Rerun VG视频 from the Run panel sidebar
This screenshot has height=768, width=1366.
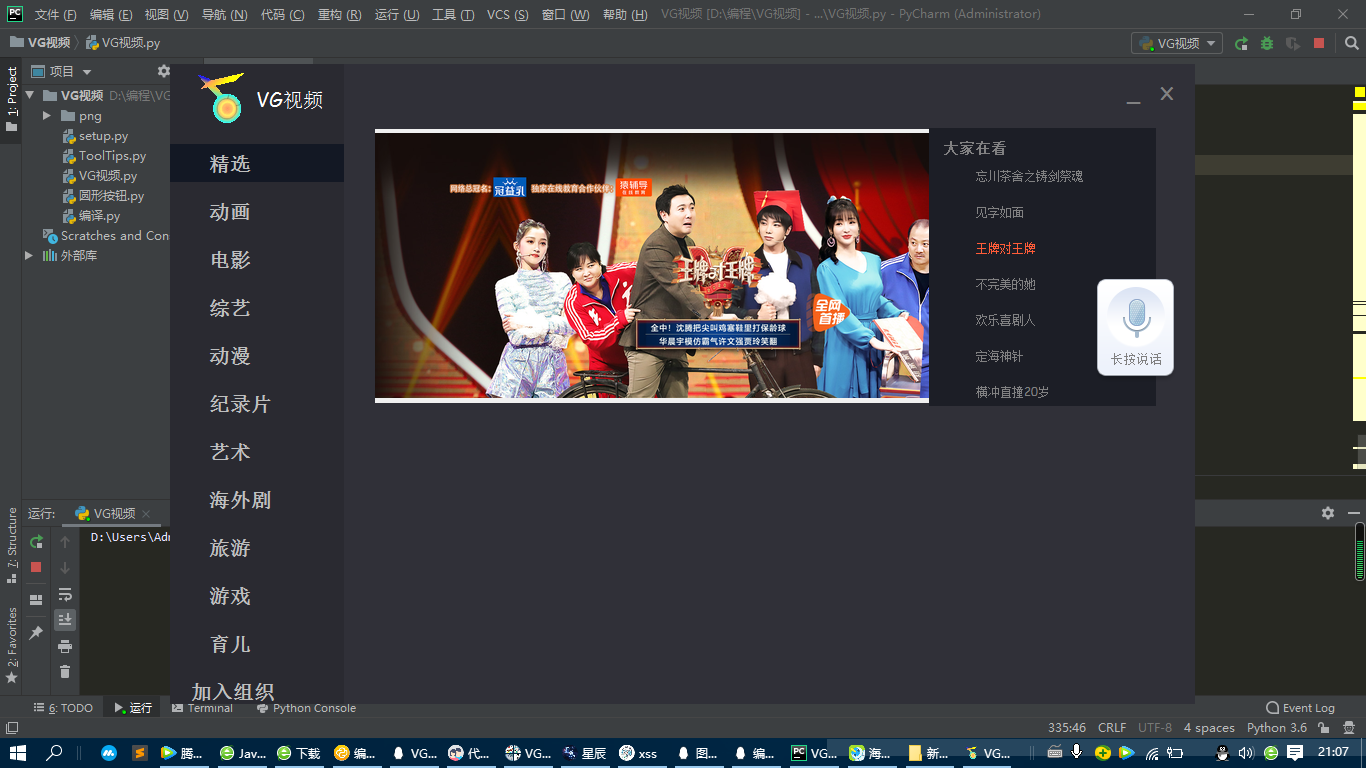(x=36, y=541)
